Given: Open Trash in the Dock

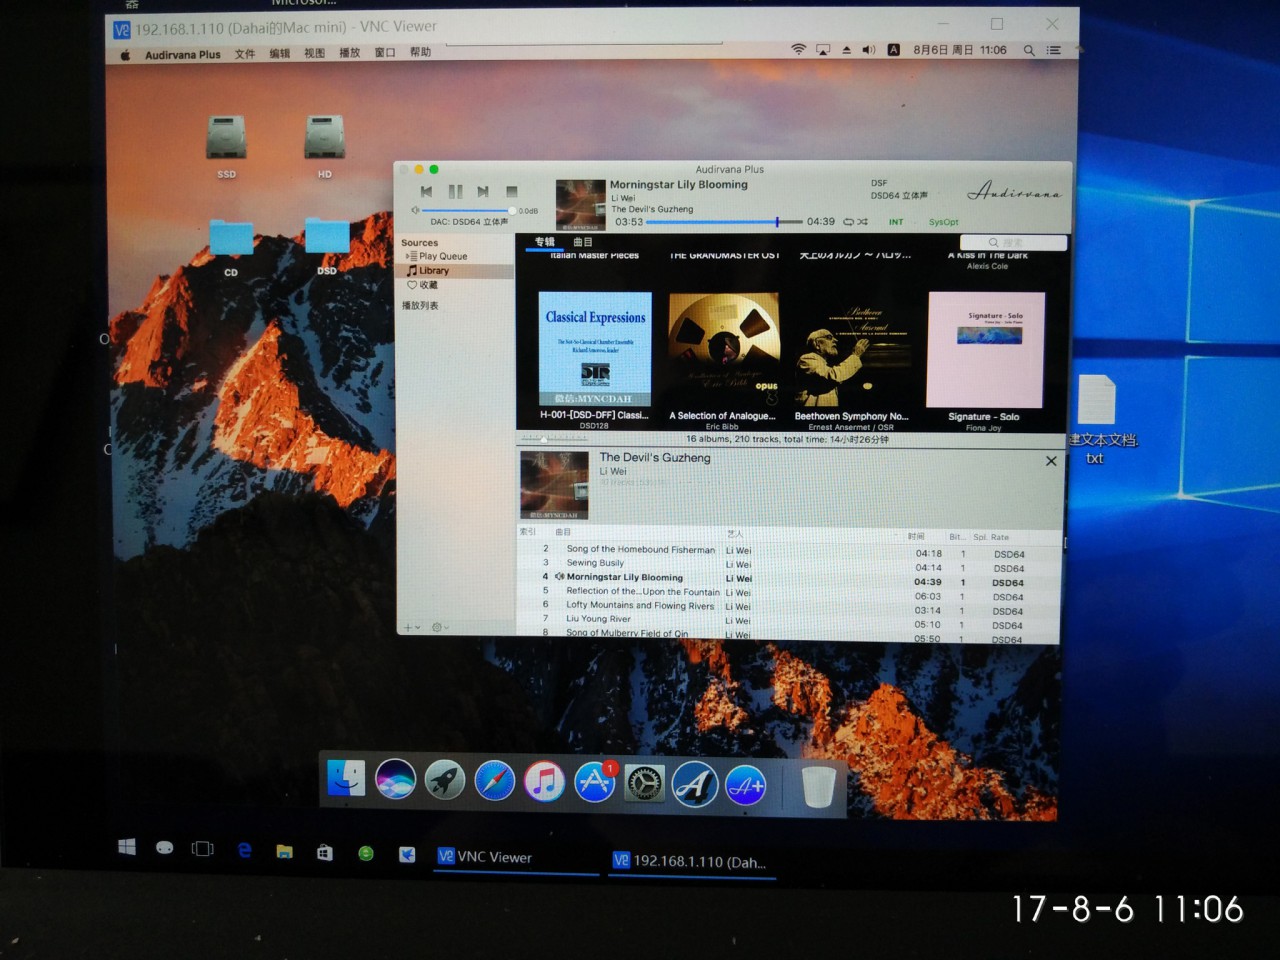Looking at the screenshot, I should click(x=818, y=787).
